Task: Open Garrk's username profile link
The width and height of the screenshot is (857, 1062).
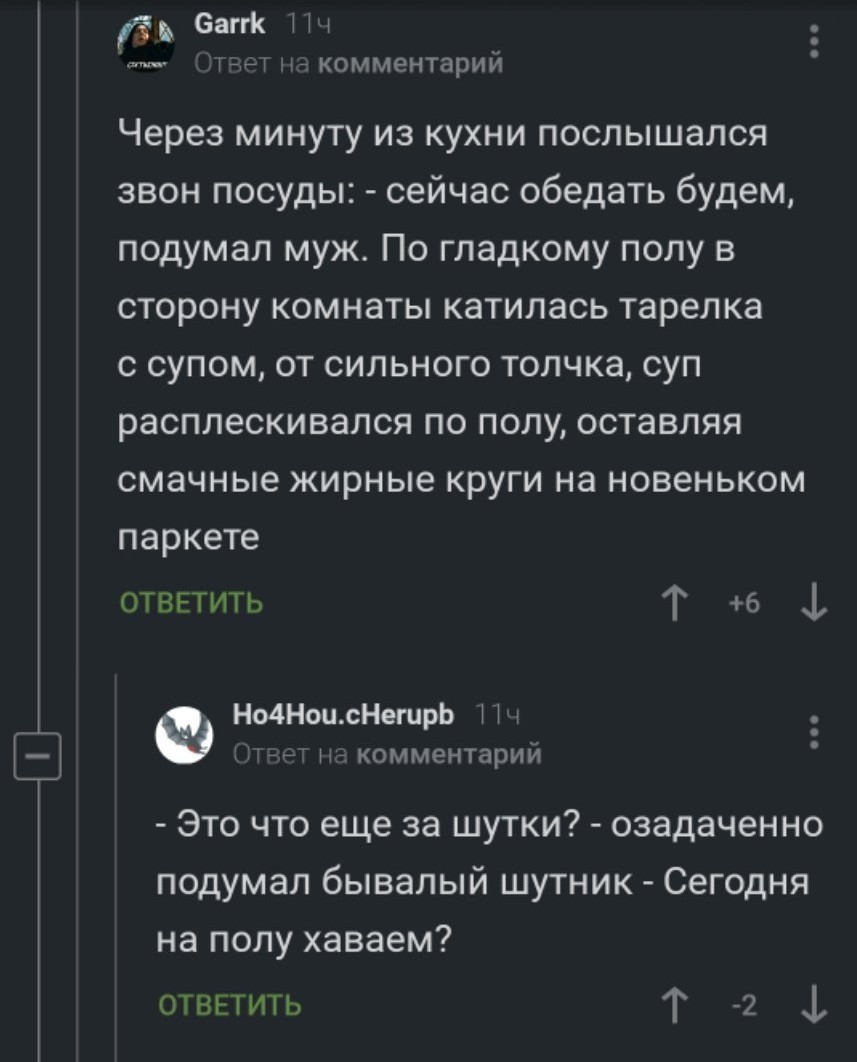Action: [x=229, y=25]
